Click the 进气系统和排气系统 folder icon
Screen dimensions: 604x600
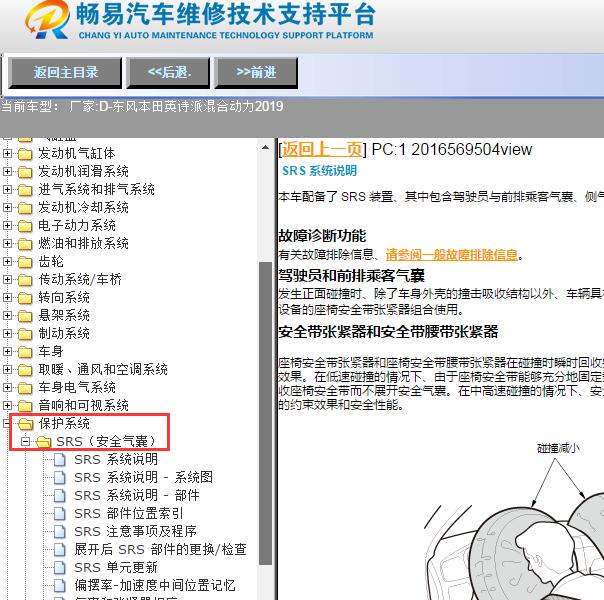point(25,190)
